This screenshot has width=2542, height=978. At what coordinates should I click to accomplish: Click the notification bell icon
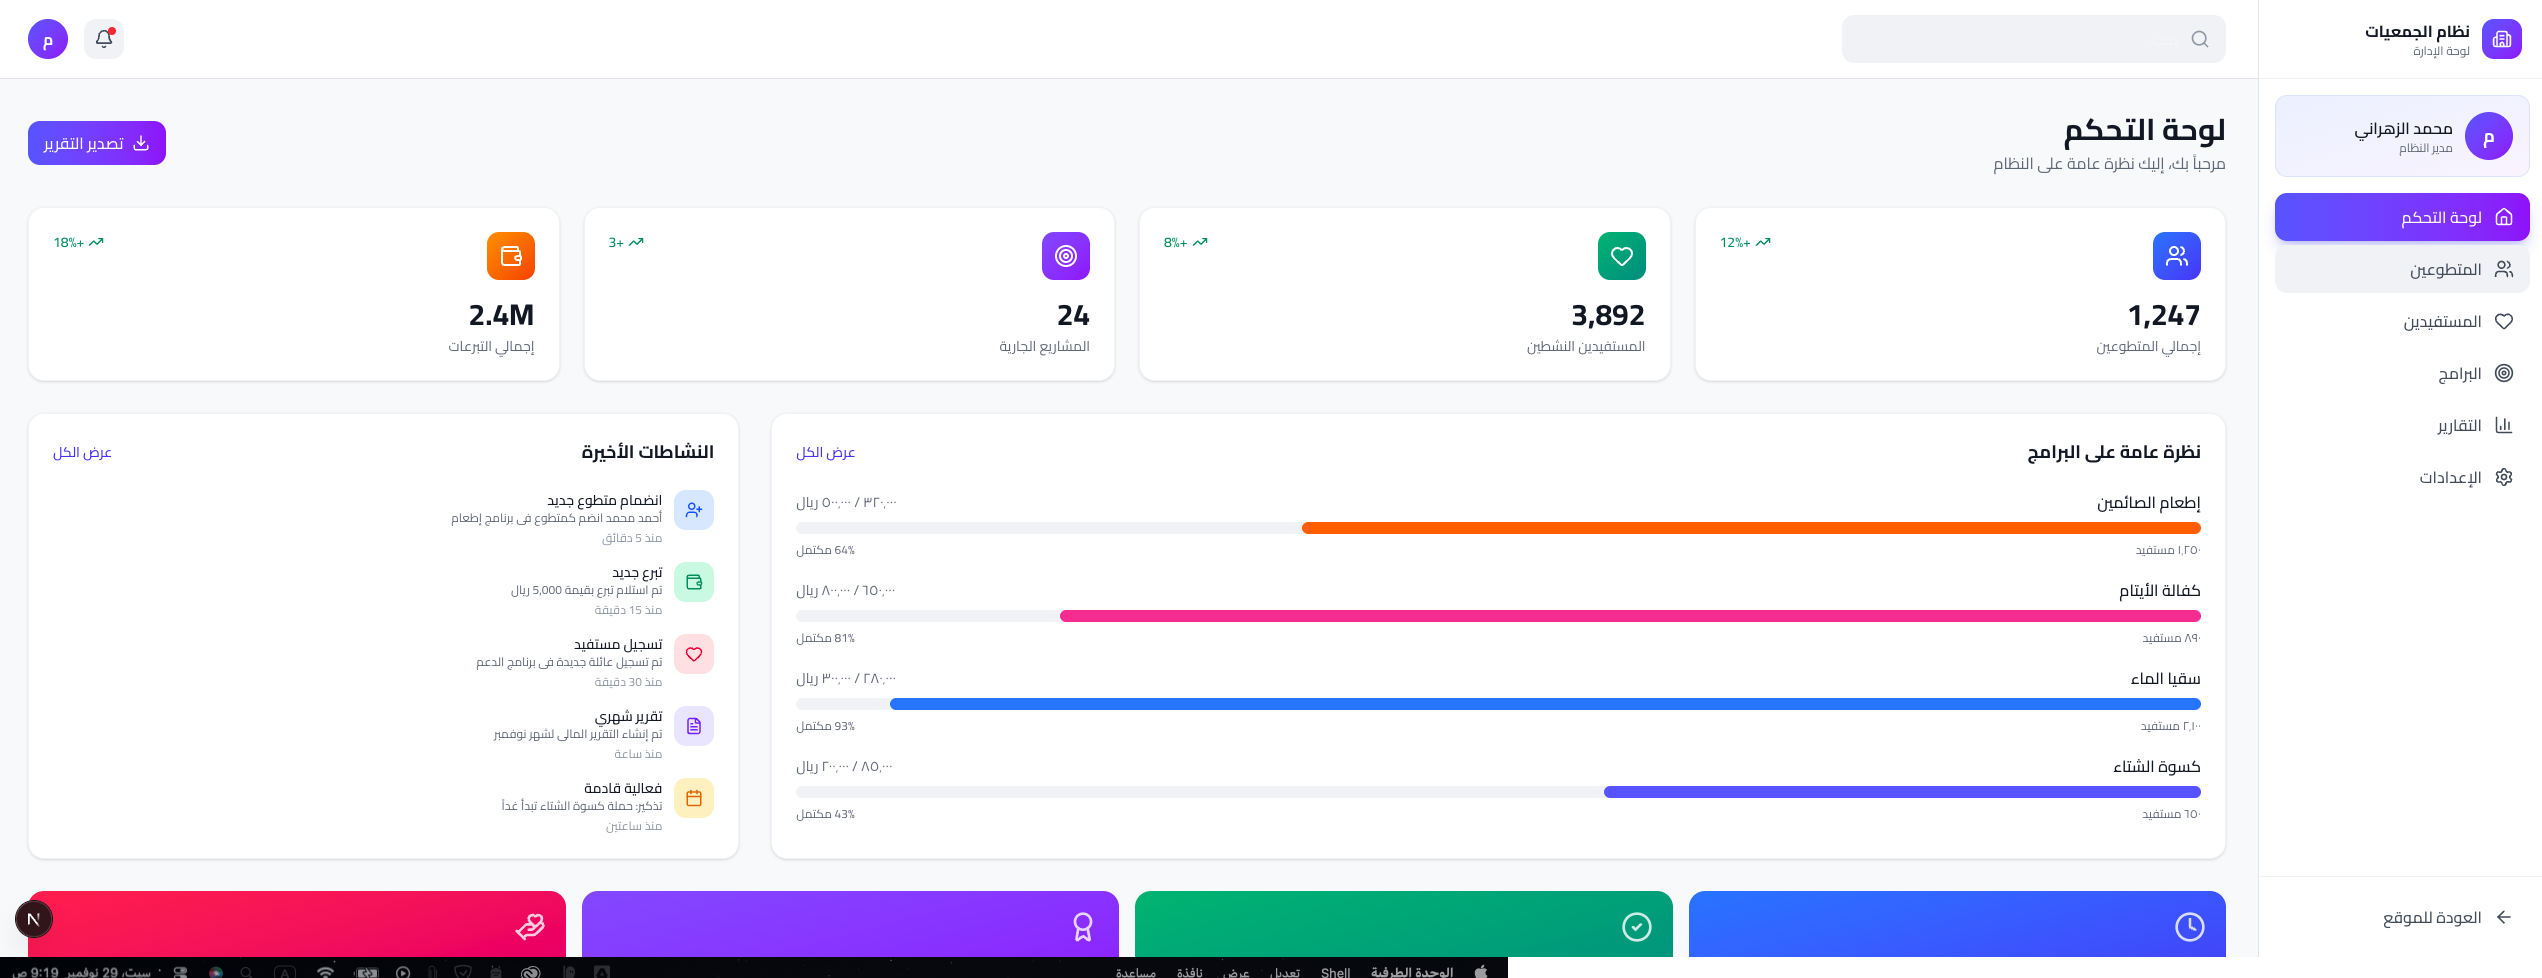pyautogui.click(x=104, y=39)
